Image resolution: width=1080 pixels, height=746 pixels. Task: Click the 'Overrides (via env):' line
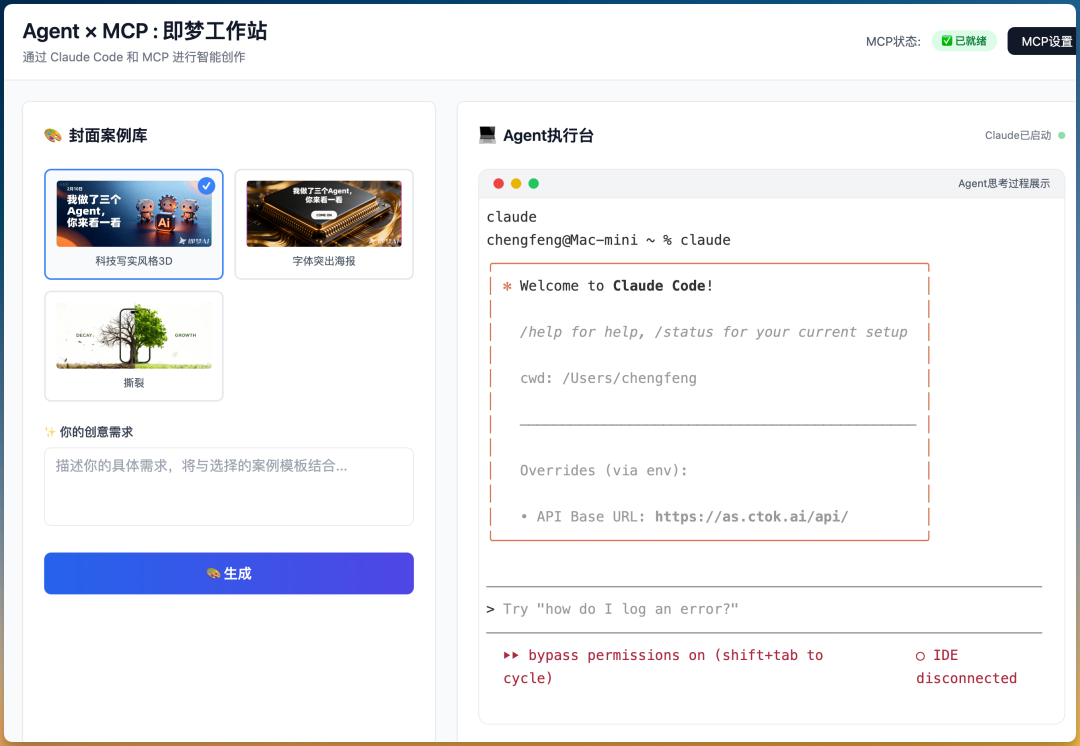603,470
